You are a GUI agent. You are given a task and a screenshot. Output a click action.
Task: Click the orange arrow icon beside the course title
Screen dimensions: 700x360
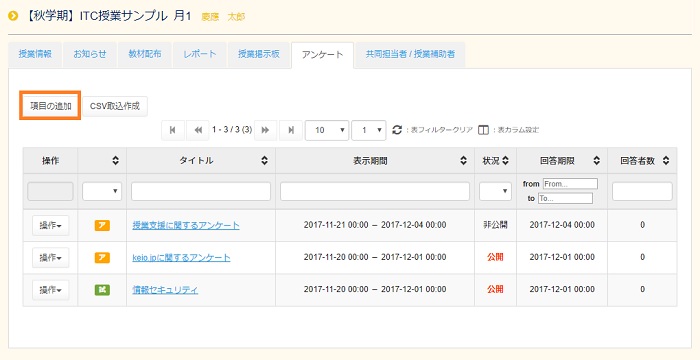pyautogui.click(x=13, y=17)
